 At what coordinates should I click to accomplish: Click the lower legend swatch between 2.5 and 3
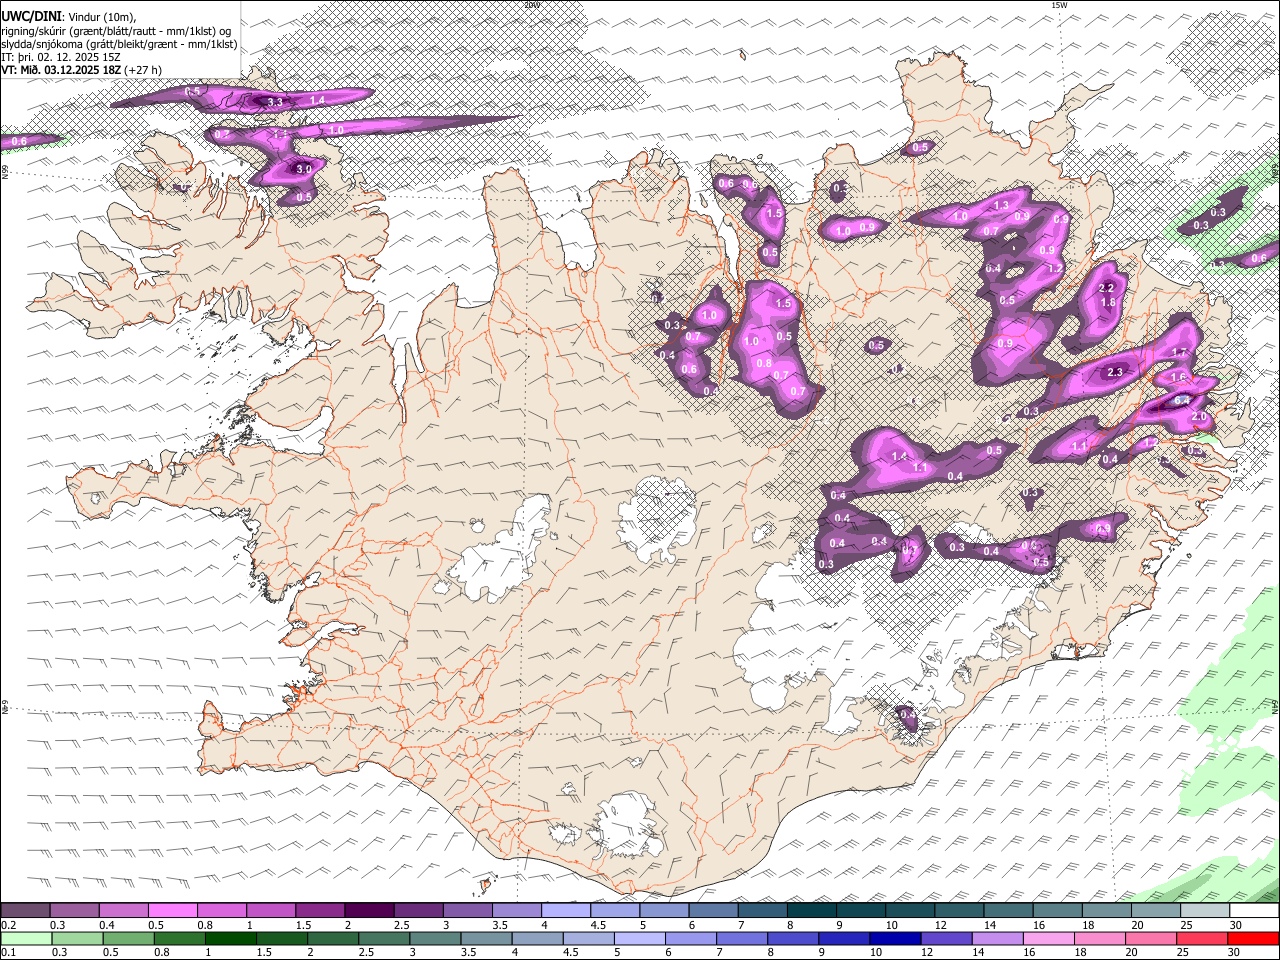point(384,938)
